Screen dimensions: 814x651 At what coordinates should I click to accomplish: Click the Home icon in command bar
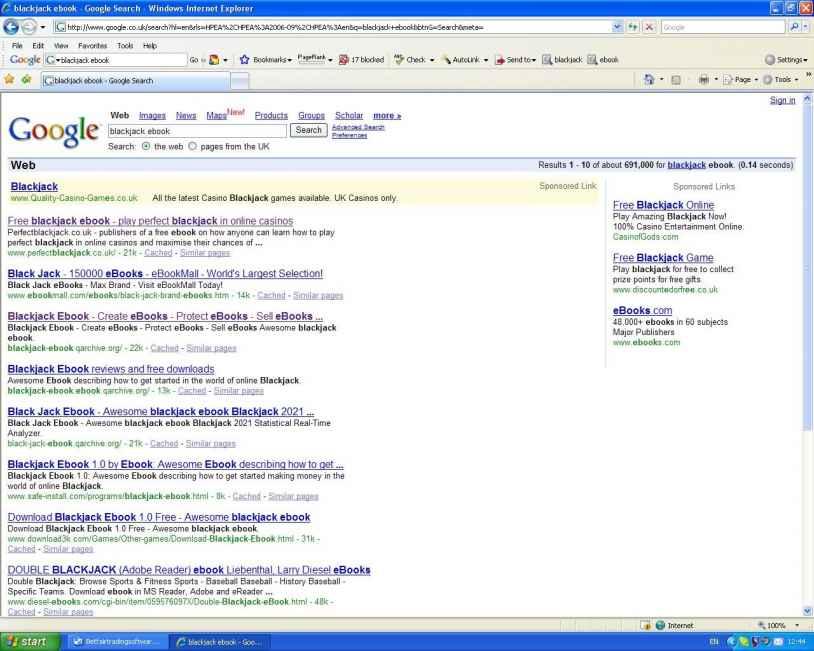point(651,79)
